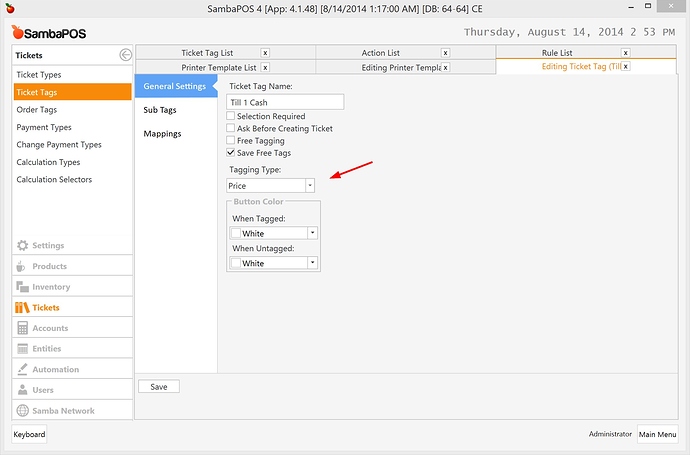Viewport: 690px width, 455px height.
Task: Click the Save button
Action: 158,386
